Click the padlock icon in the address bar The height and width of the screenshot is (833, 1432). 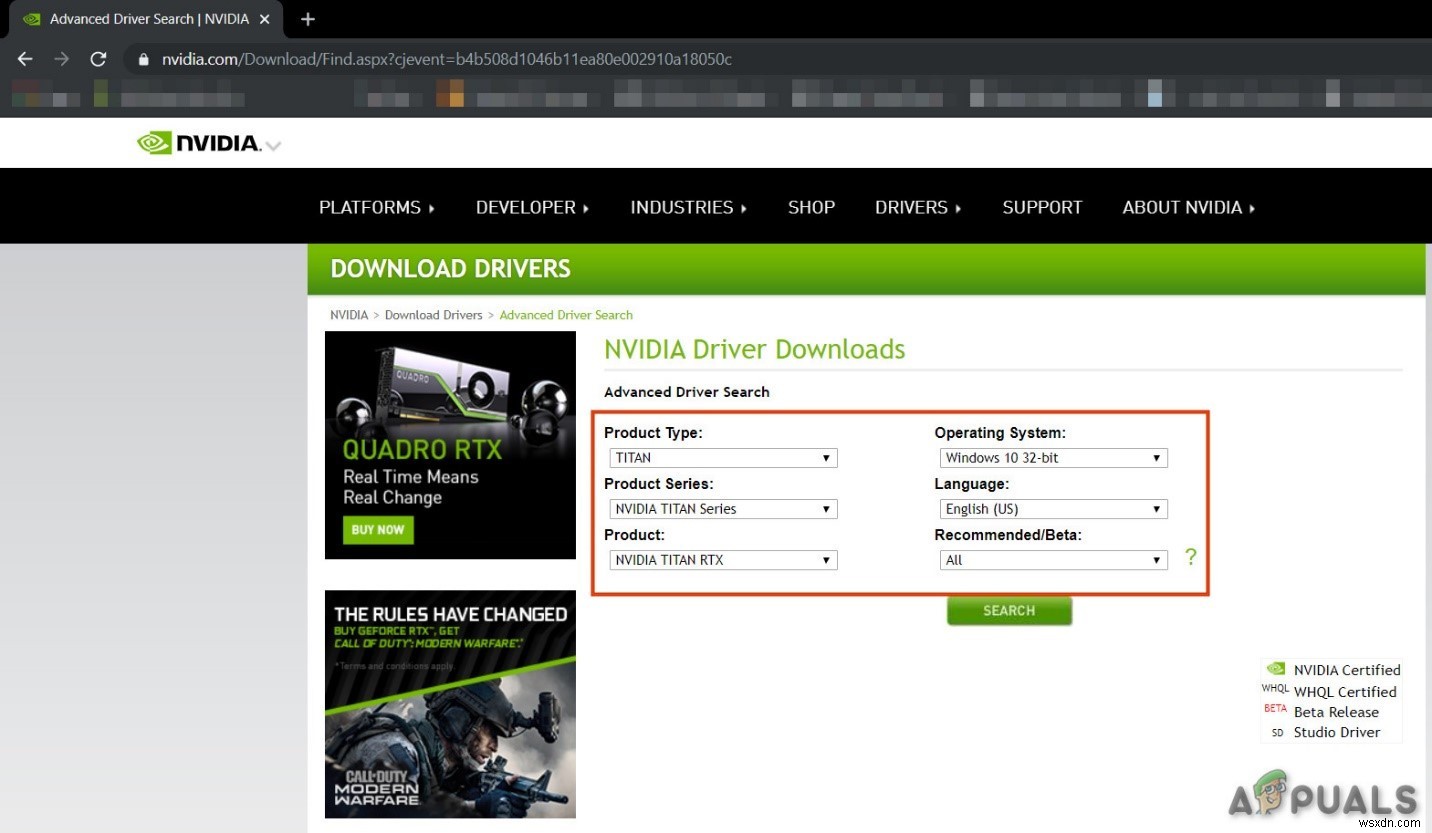(x=143, y=59)
